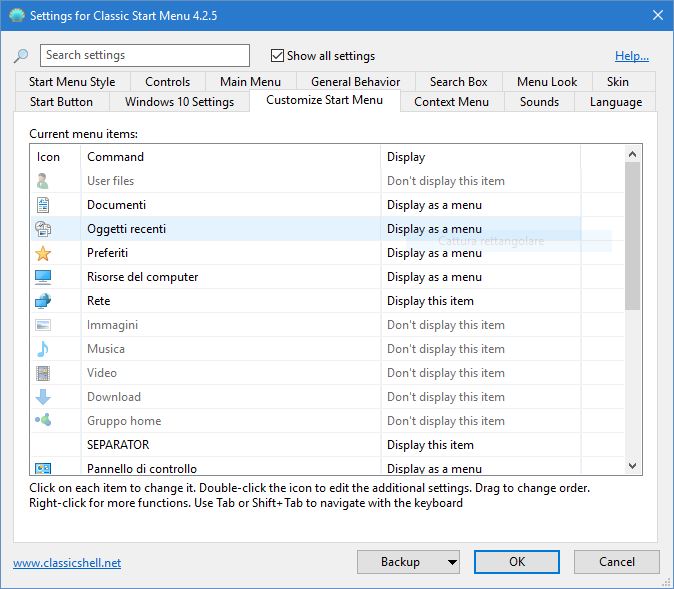Select the Pannello di controllo command

click(230, 466)
